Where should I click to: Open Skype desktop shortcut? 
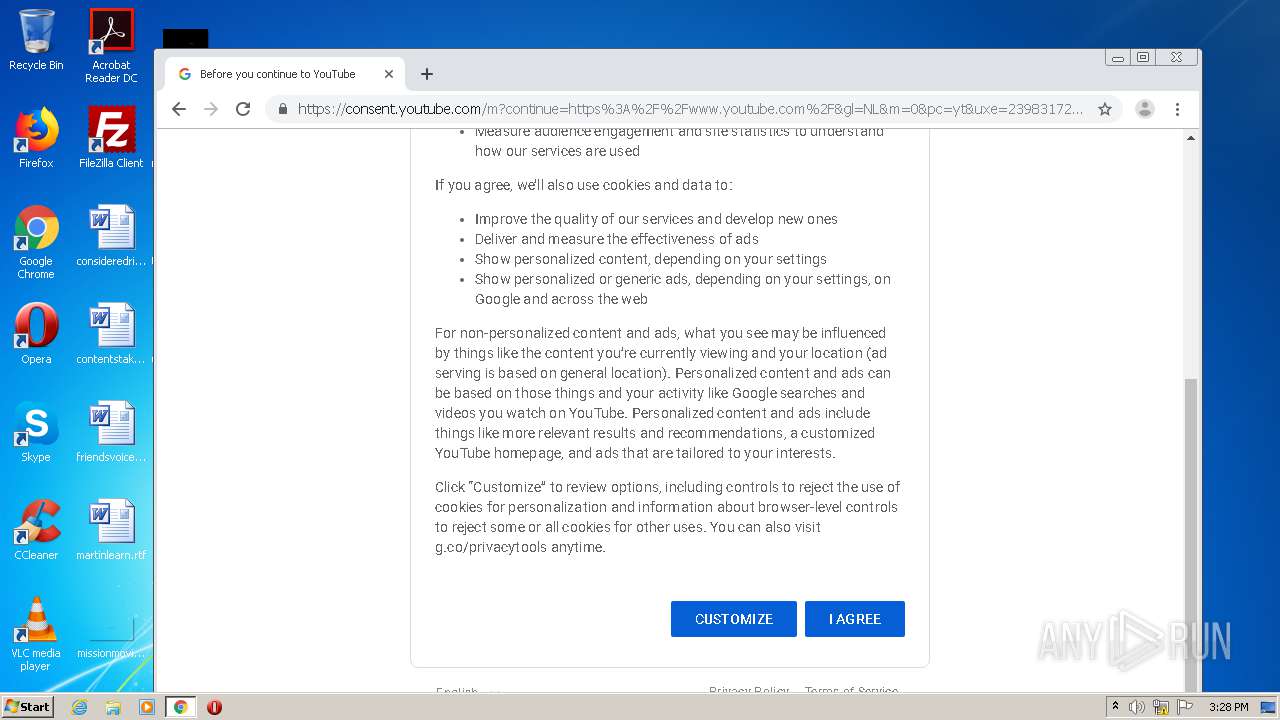click(36, 433)
